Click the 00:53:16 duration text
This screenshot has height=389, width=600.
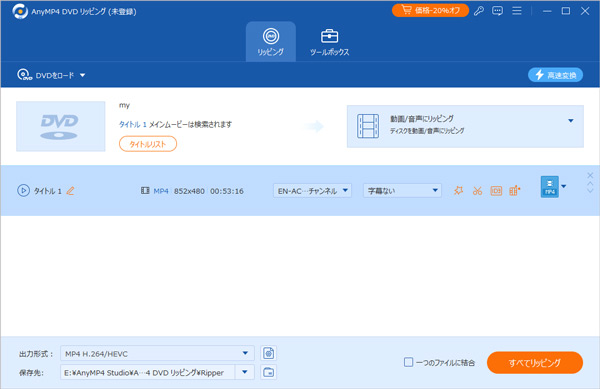coord(227,191)
